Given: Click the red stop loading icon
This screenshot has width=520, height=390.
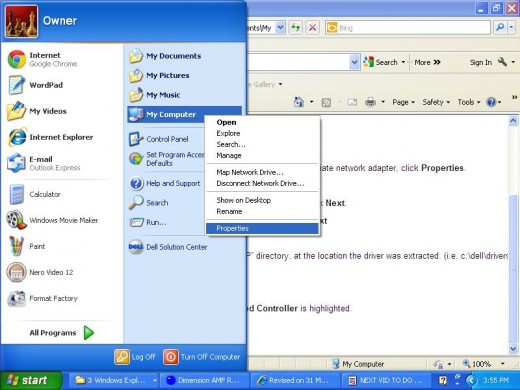Looking at the screenshot, I should (x=312, y=28).
